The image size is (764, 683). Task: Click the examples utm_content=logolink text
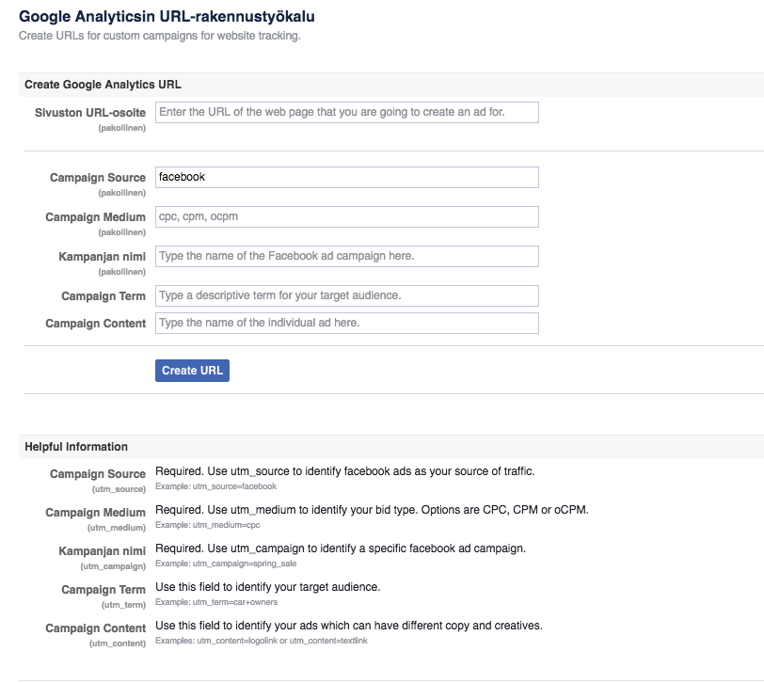pos(261,641)
